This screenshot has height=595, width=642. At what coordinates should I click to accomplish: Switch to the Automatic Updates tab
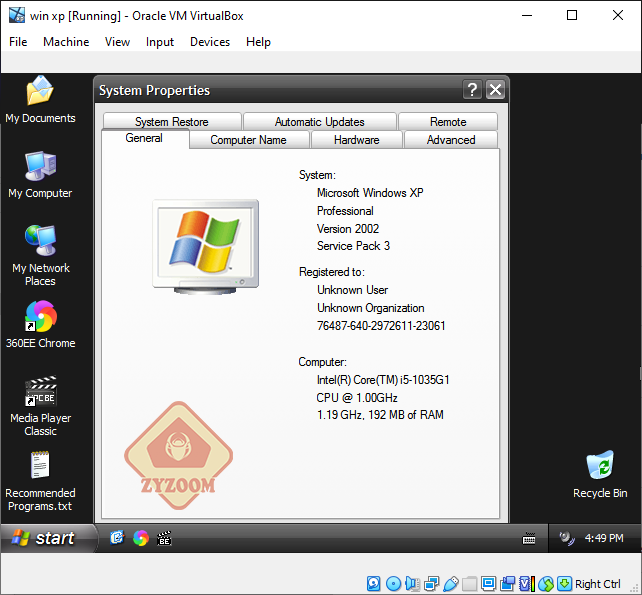point(320,122)
